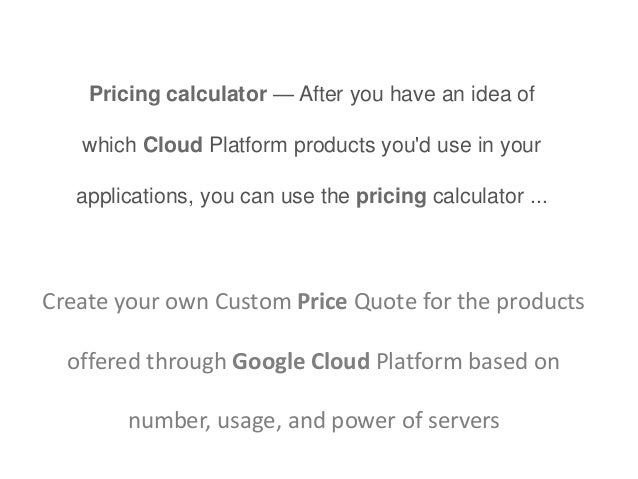Click the bold lowercase "pricing" word
The height and width of the screenshot is (479, 638).
[x=391, y=195]
